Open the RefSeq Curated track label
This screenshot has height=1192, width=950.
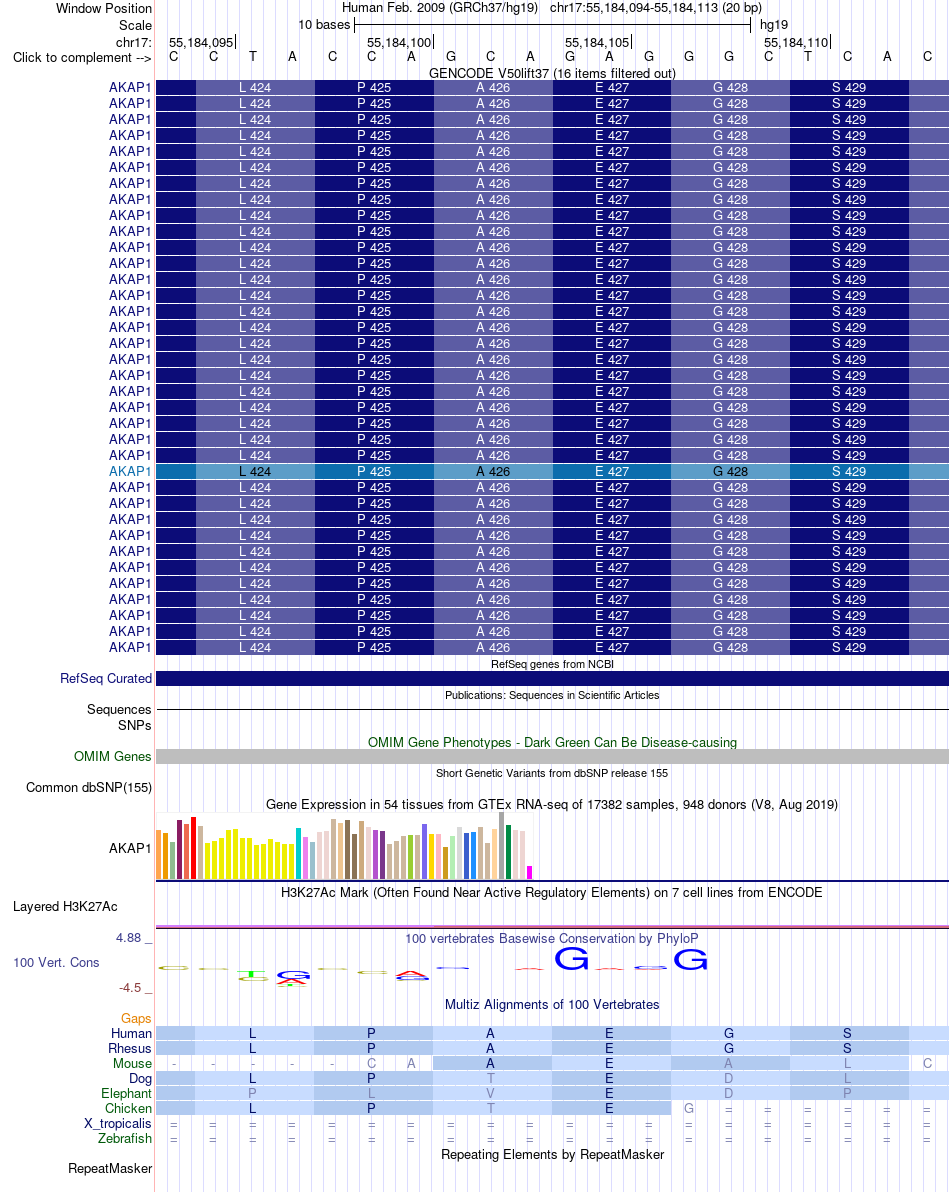106,678
